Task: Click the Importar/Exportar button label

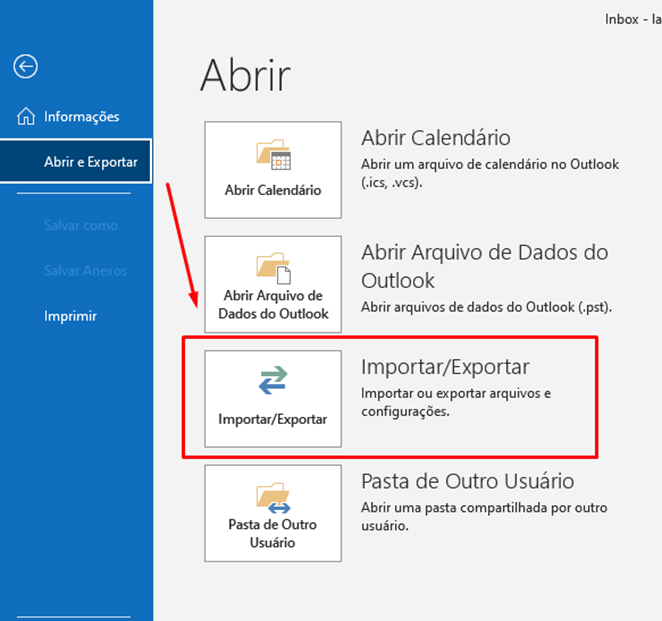Action: pyautogui.click(x=273, y=419)
